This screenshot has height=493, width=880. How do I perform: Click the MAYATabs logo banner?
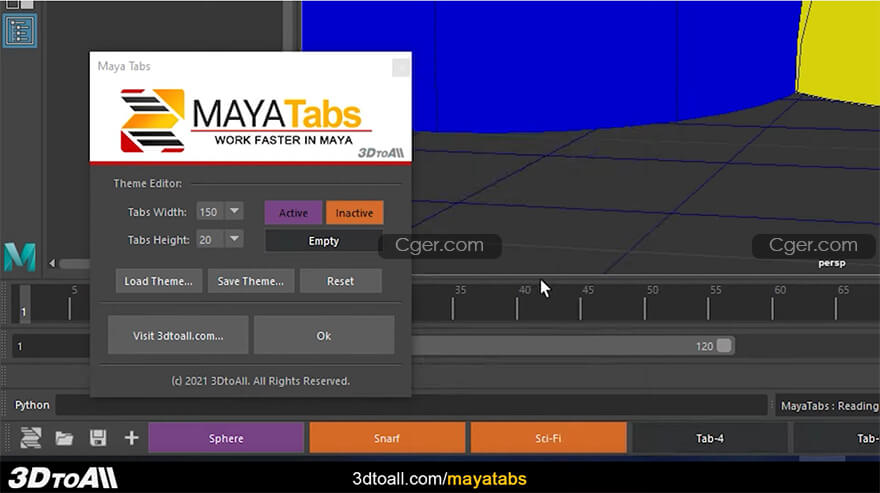251,121
